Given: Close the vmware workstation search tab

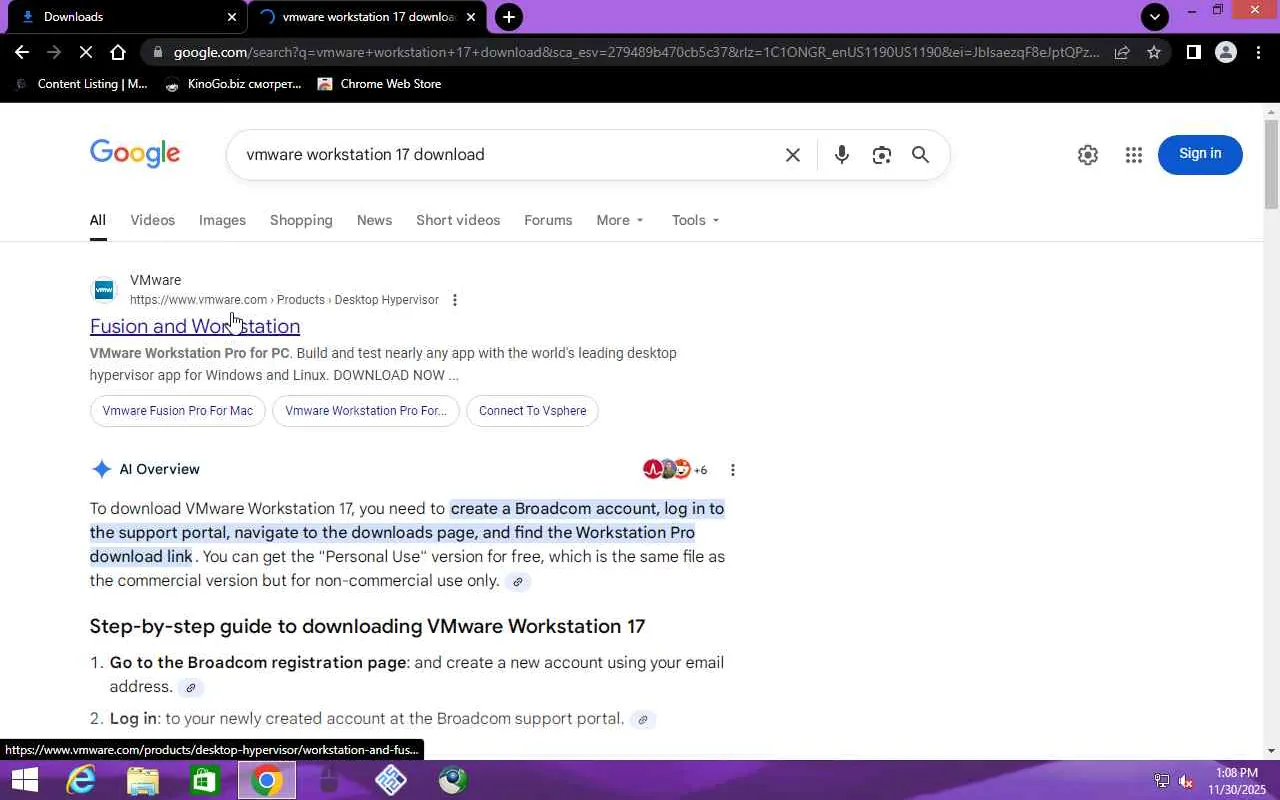Looking at the screenshot, I should tap(471, 17).
